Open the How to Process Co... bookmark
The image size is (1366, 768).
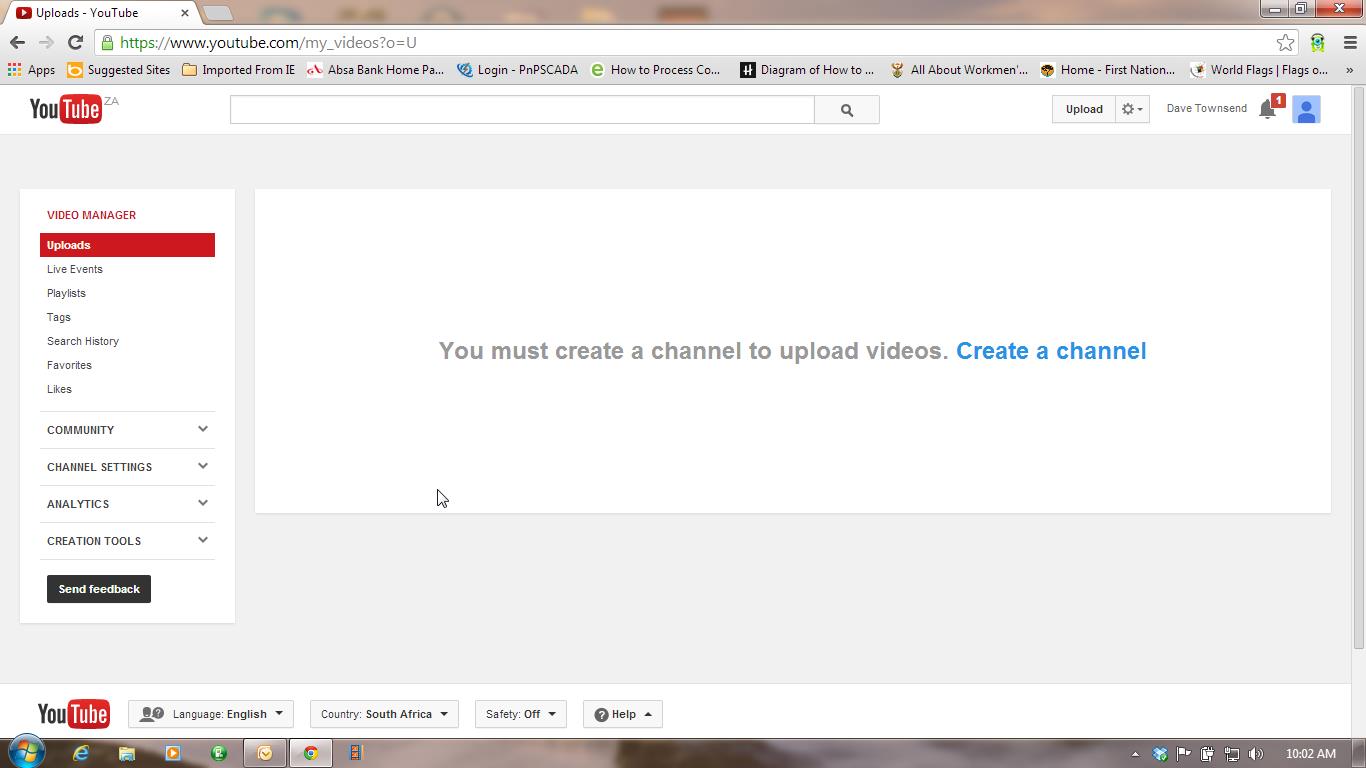[x=655, y=70]
